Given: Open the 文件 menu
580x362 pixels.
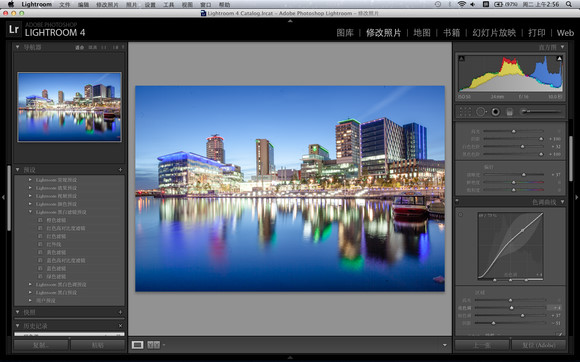Looking at the screenshot, I should 65,4.
